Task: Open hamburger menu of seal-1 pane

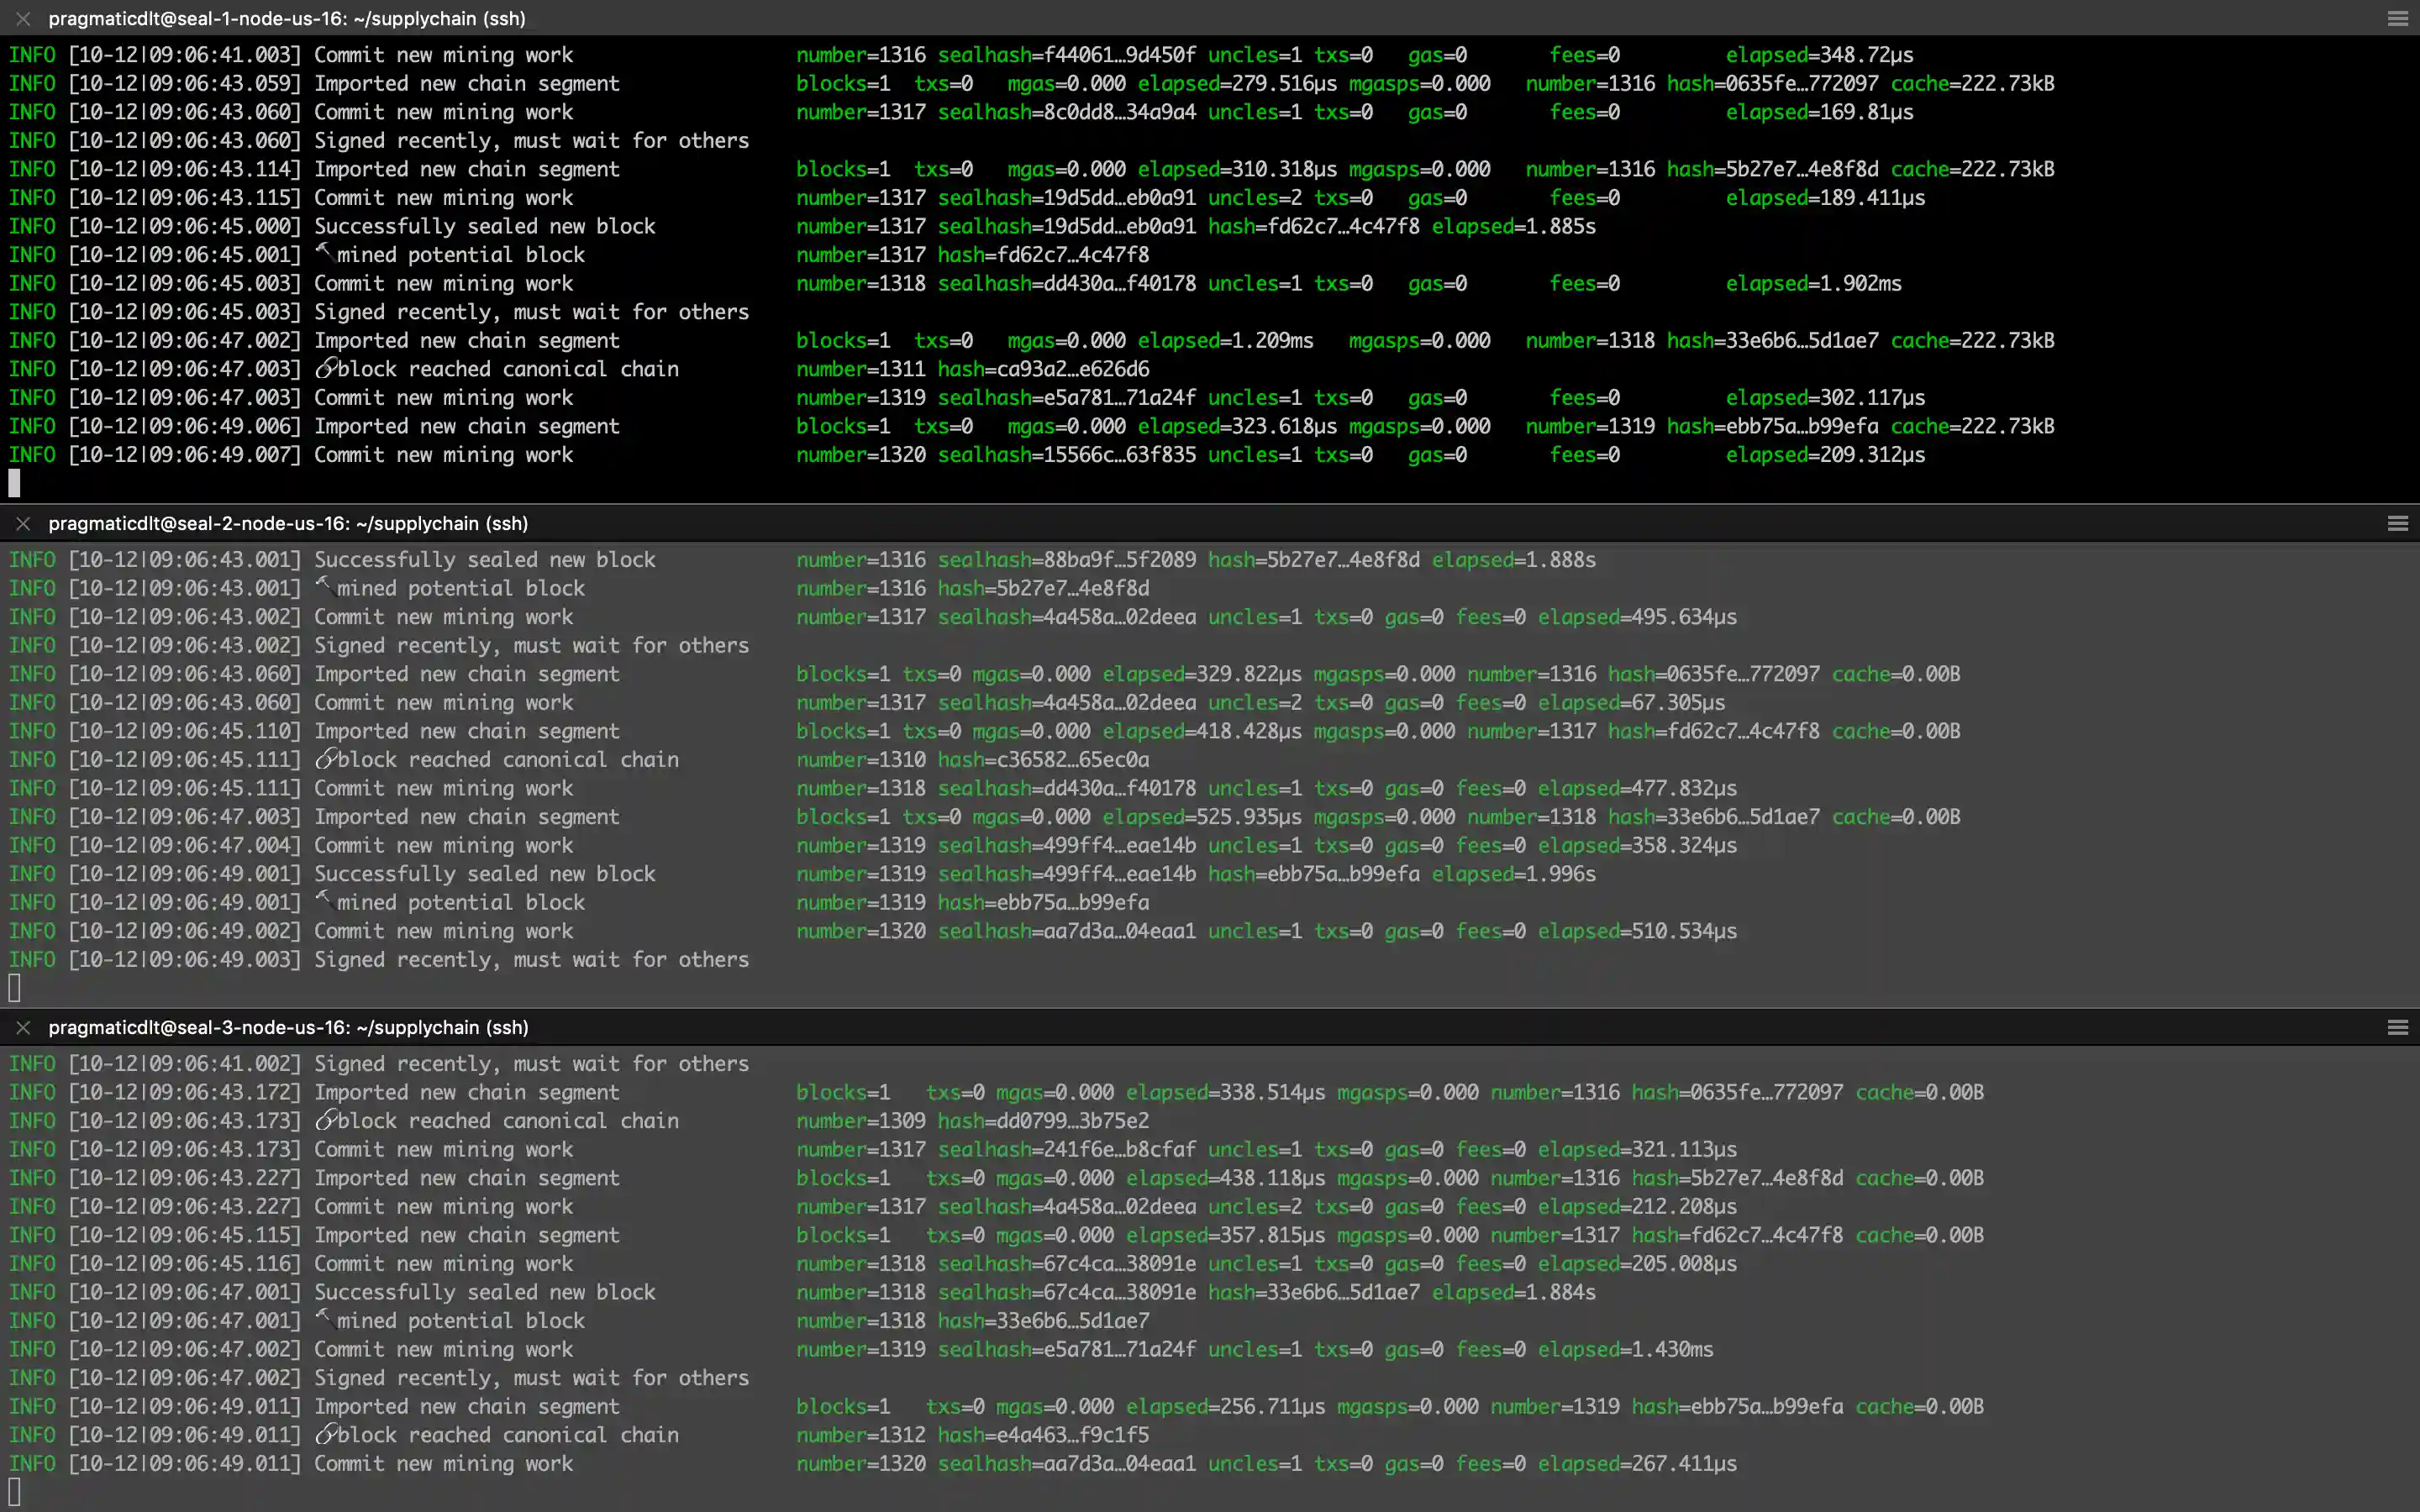Action: coord(2397,19)
